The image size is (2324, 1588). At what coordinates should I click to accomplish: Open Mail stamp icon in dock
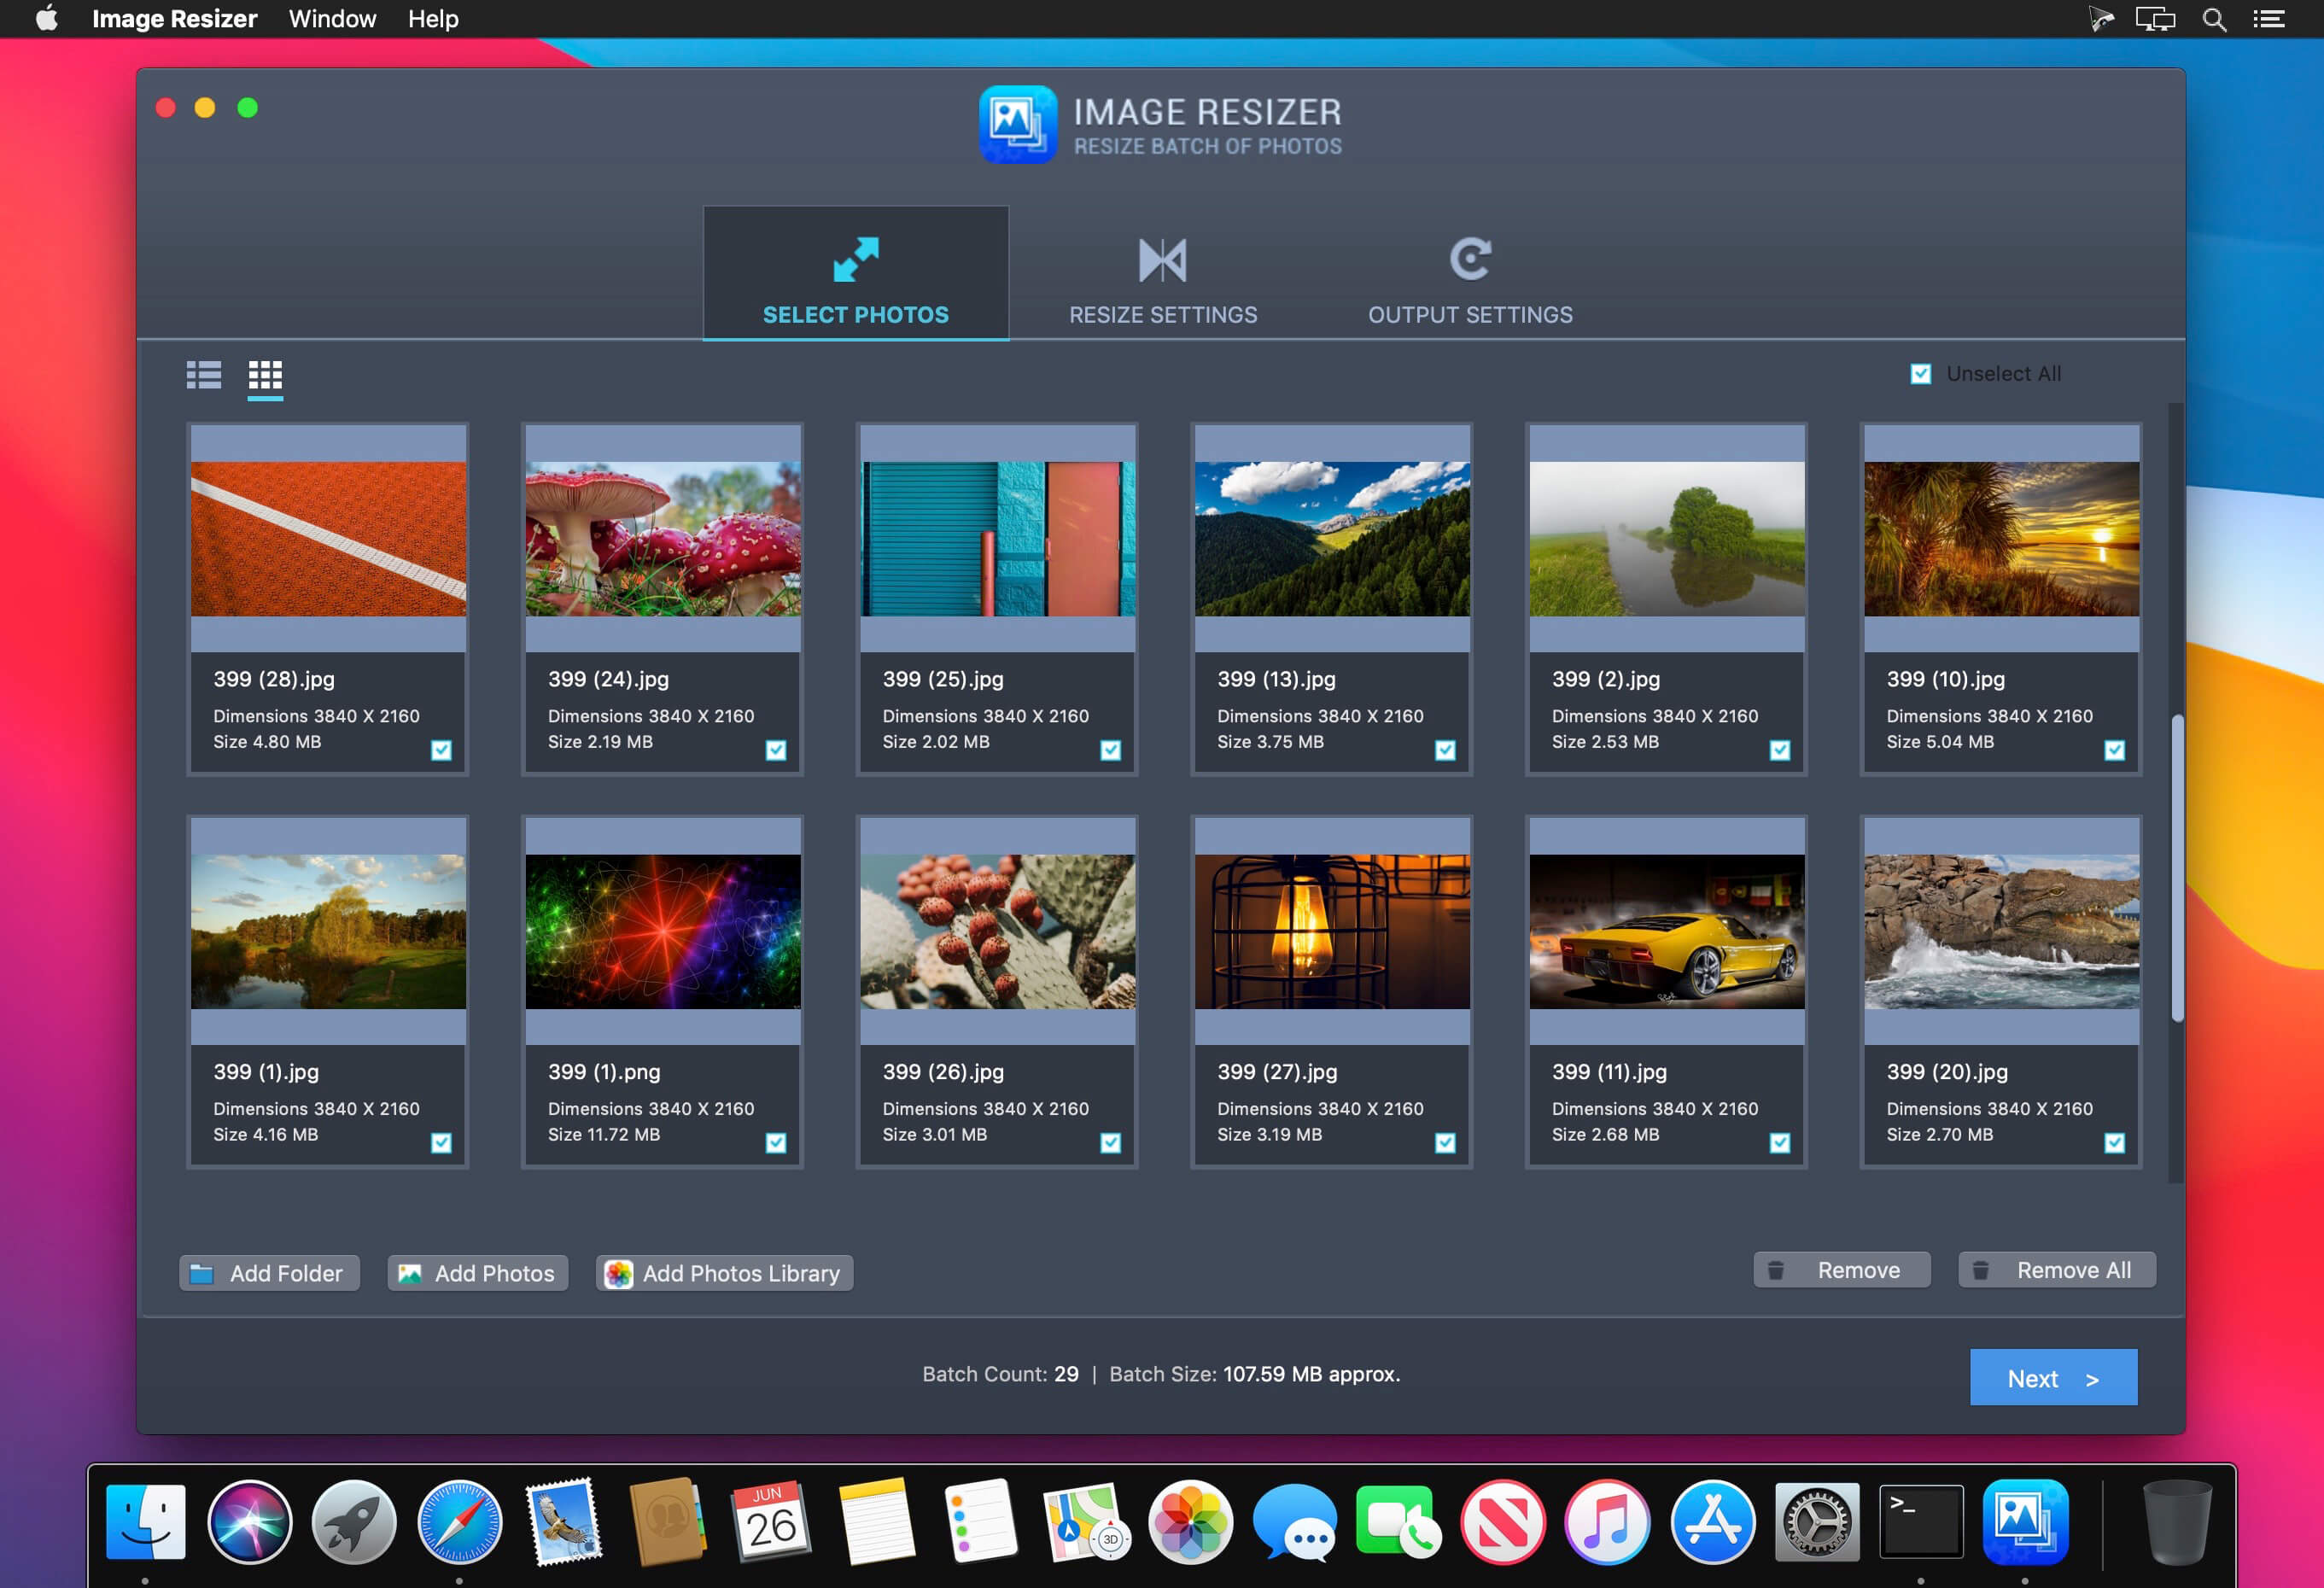565,1522
